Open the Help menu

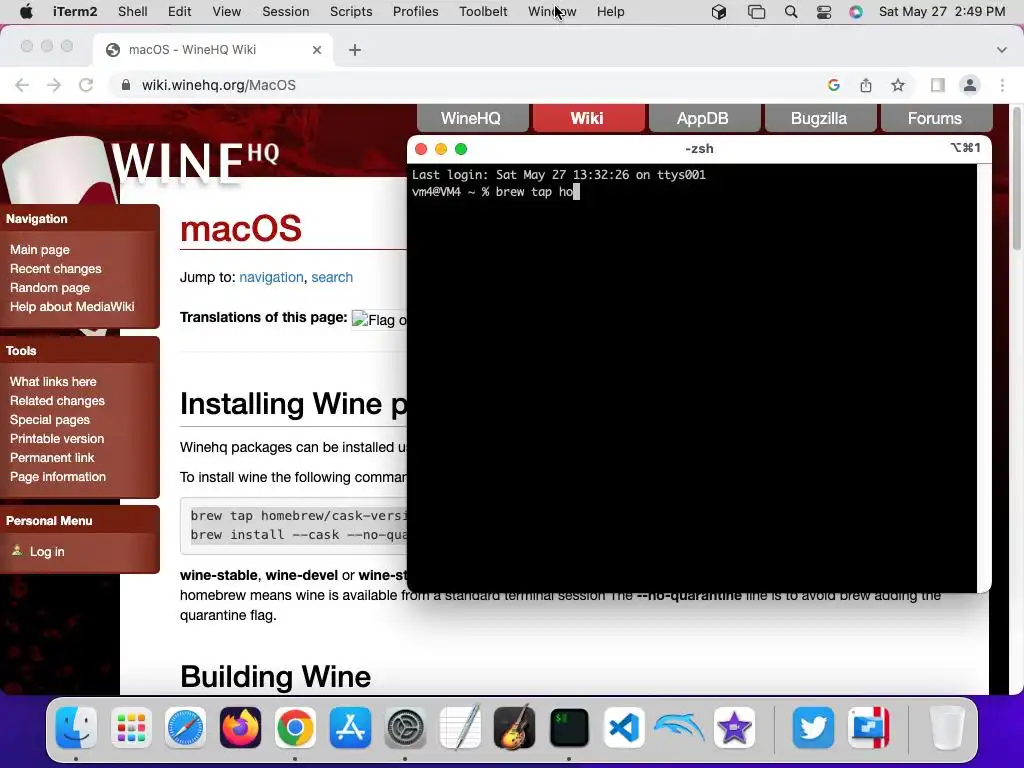[611, 12]
